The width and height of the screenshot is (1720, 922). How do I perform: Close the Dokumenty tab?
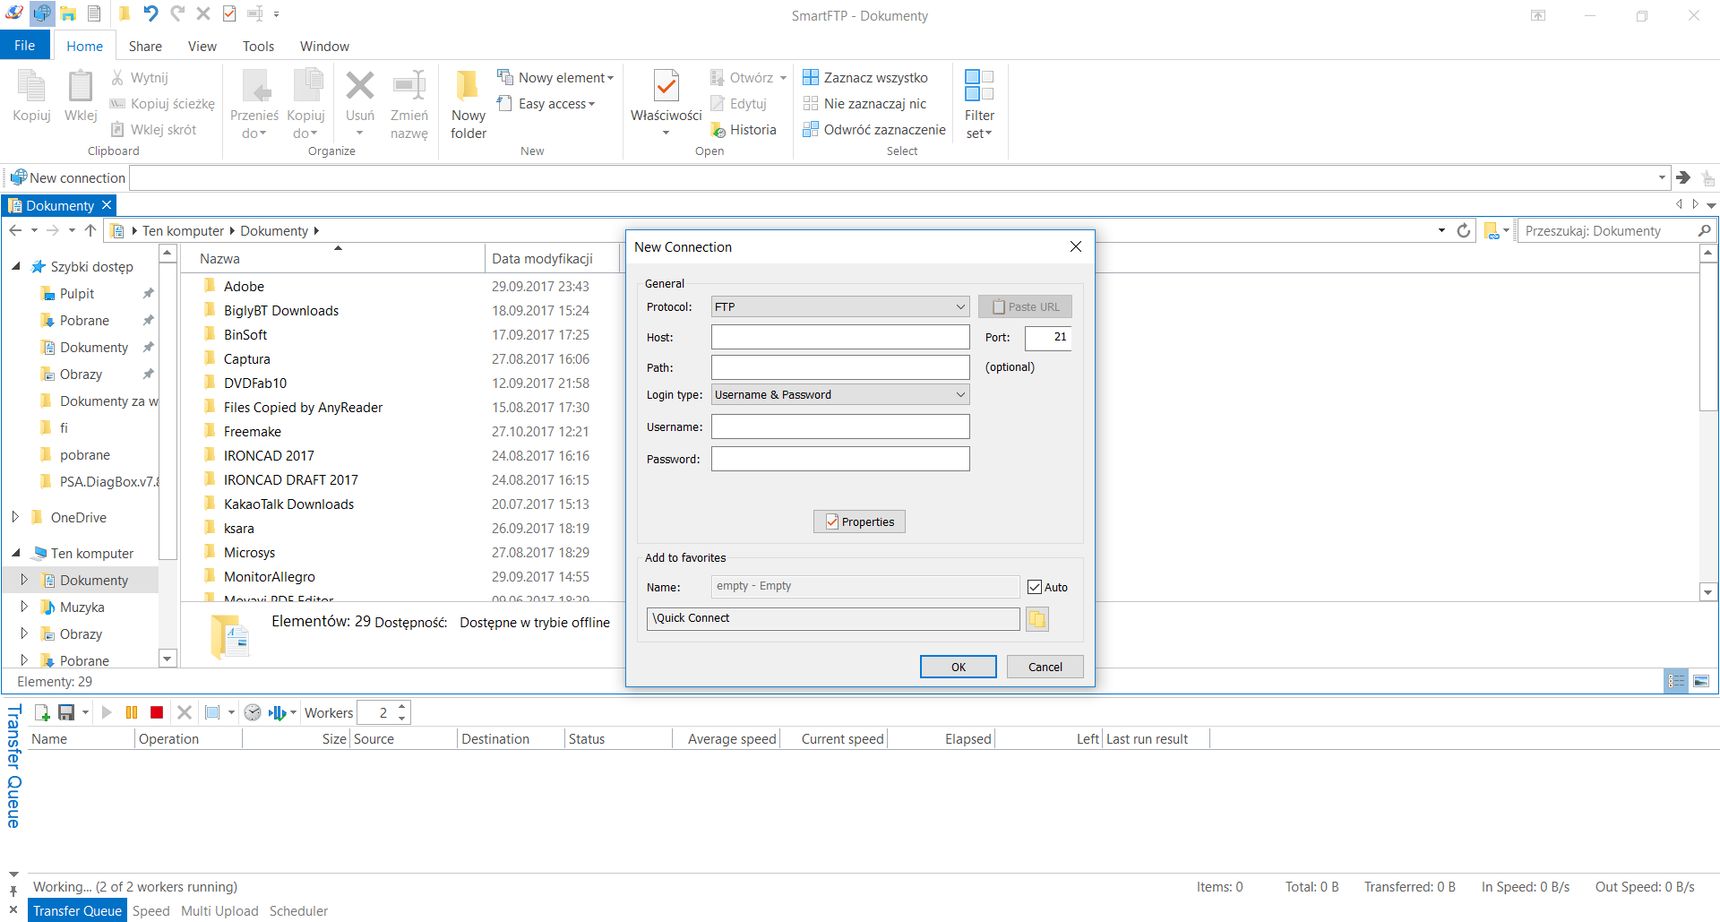(107, 205)
